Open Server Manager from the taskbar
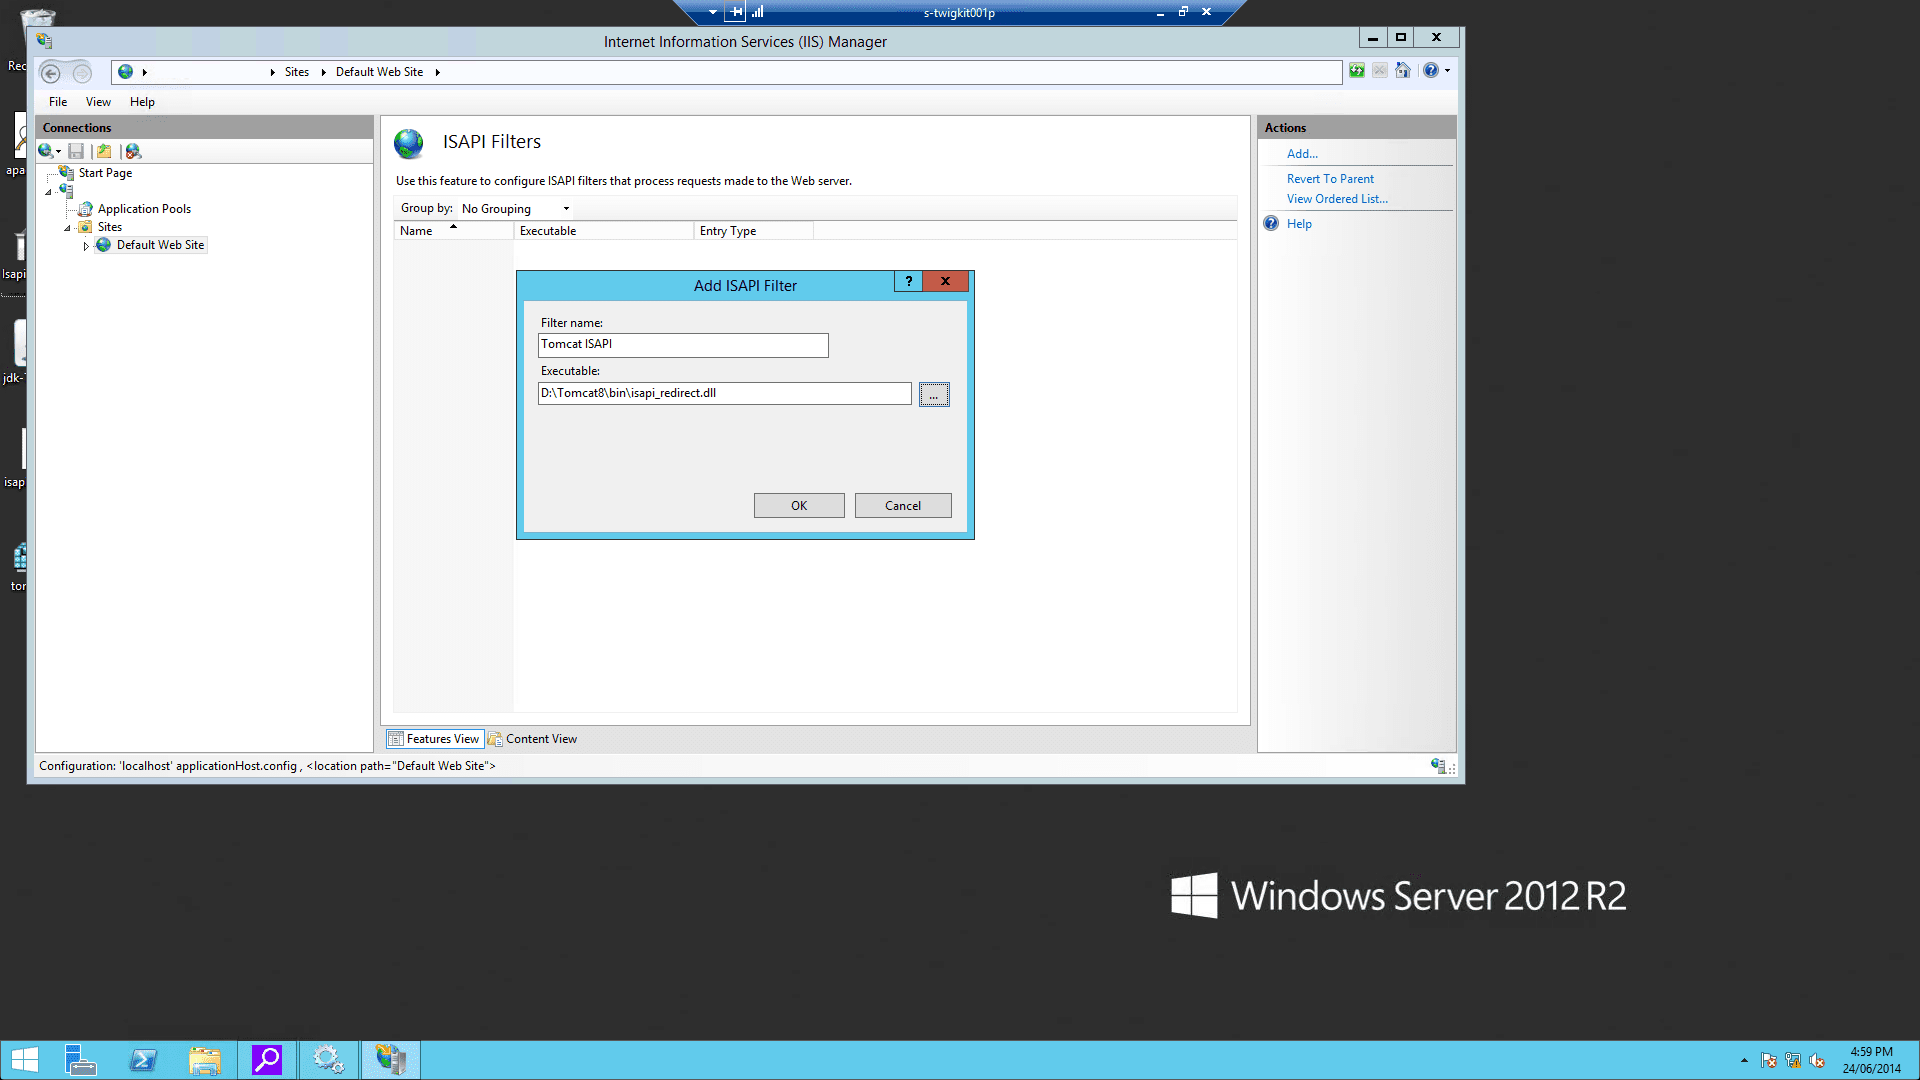Viewport: 1920px width, 1080px height. pyautogui.click(x=80, y=1060)
